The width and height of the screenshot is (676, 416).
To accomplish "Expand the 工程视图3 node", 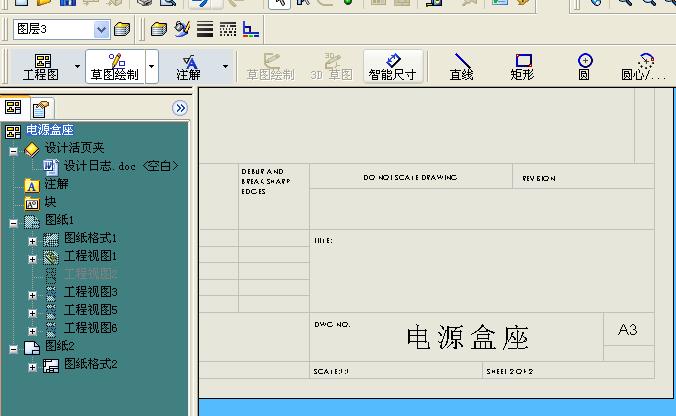I will click(x=32, y=295).
